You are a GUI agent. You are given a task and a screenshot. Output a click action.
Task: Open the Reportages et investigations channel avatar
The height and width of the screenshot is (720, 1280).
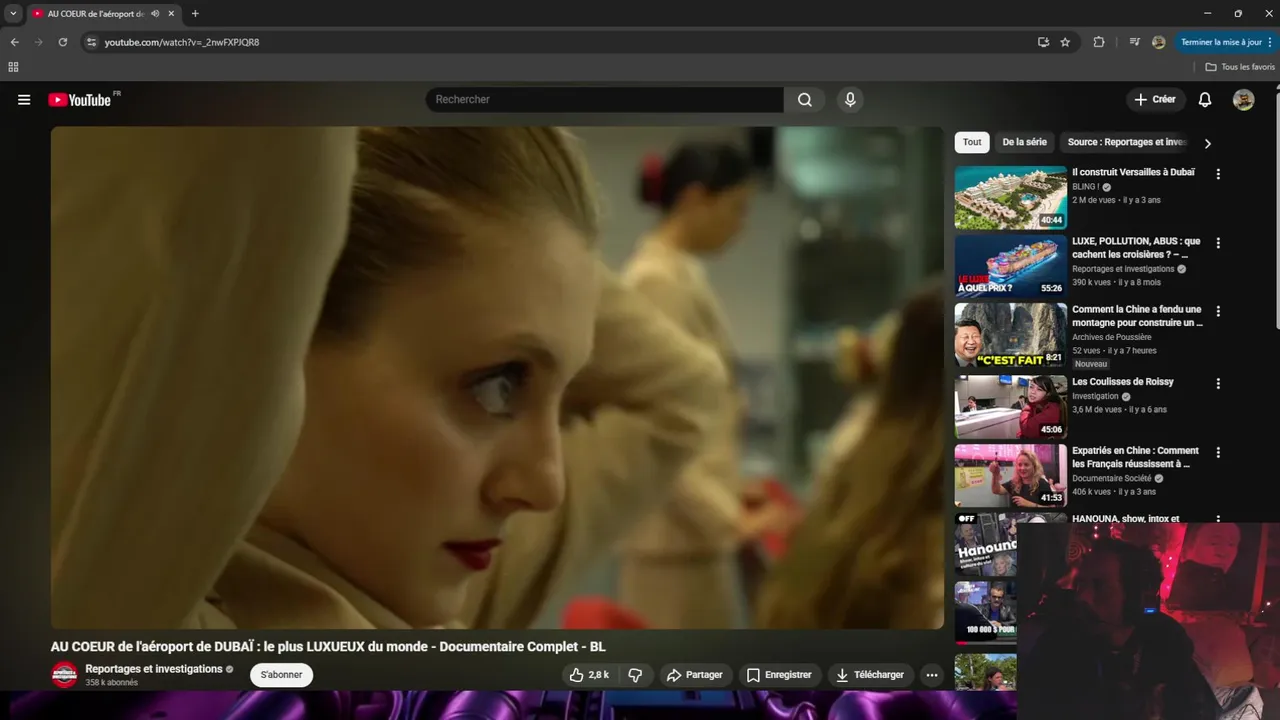[x=64, y=675]
